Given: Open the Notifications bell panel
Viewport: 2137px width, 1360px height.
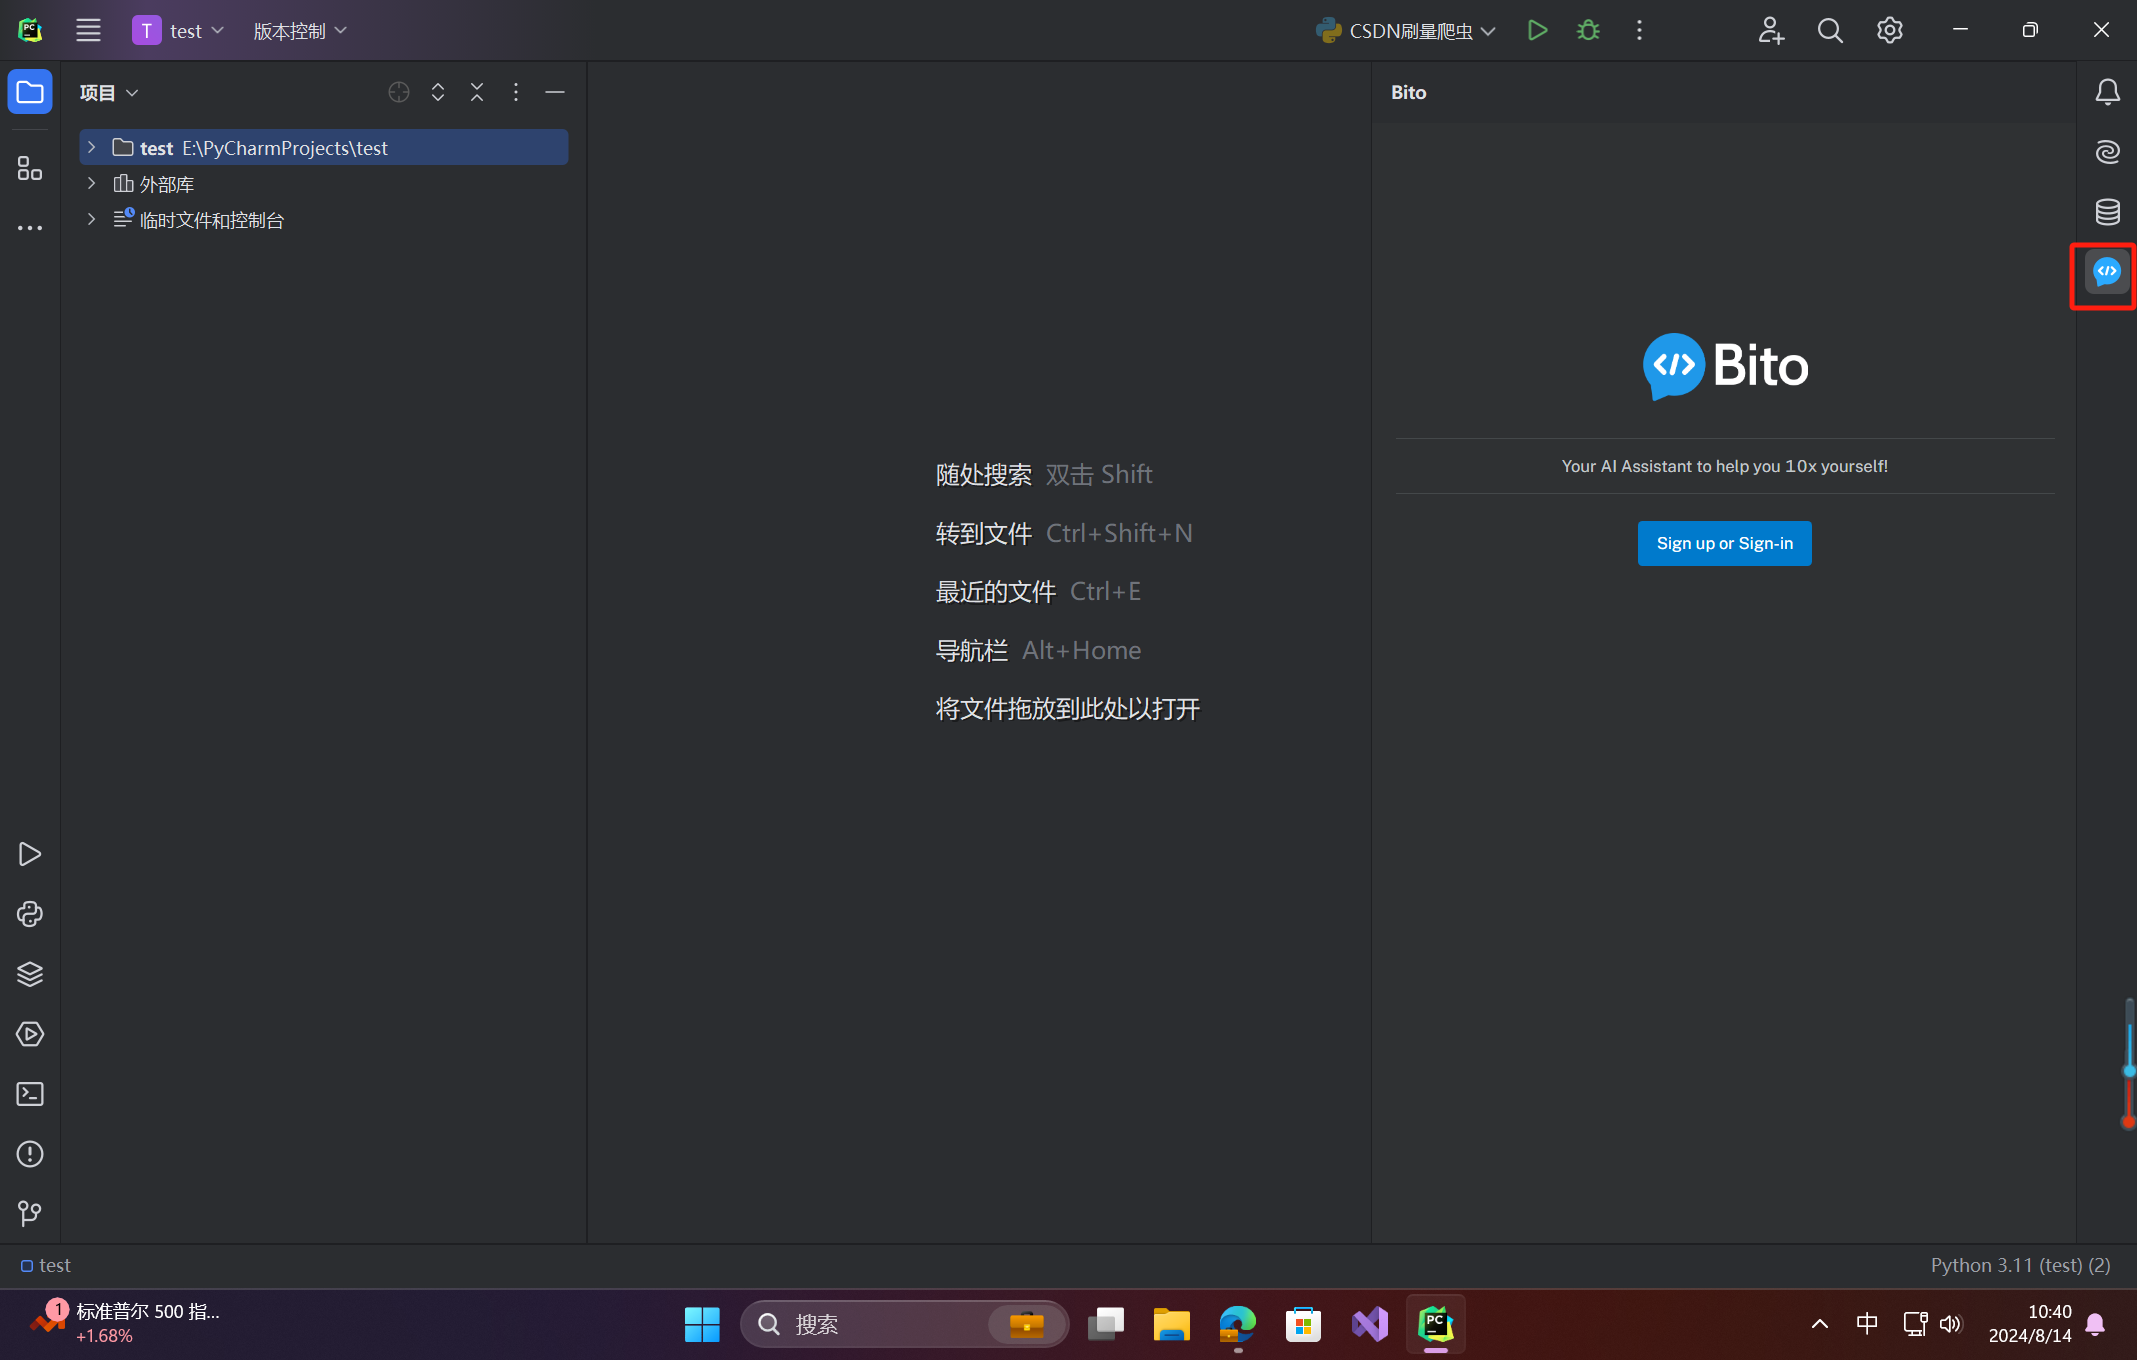Looking at the screenshot, I should point(2107,92).
